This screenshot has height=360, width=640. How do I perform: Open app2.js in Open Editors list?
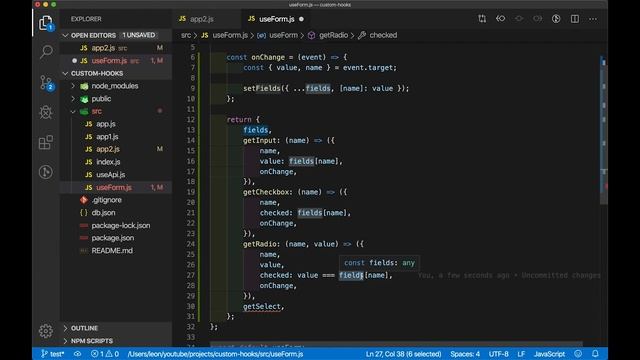[x=116, y=48]
